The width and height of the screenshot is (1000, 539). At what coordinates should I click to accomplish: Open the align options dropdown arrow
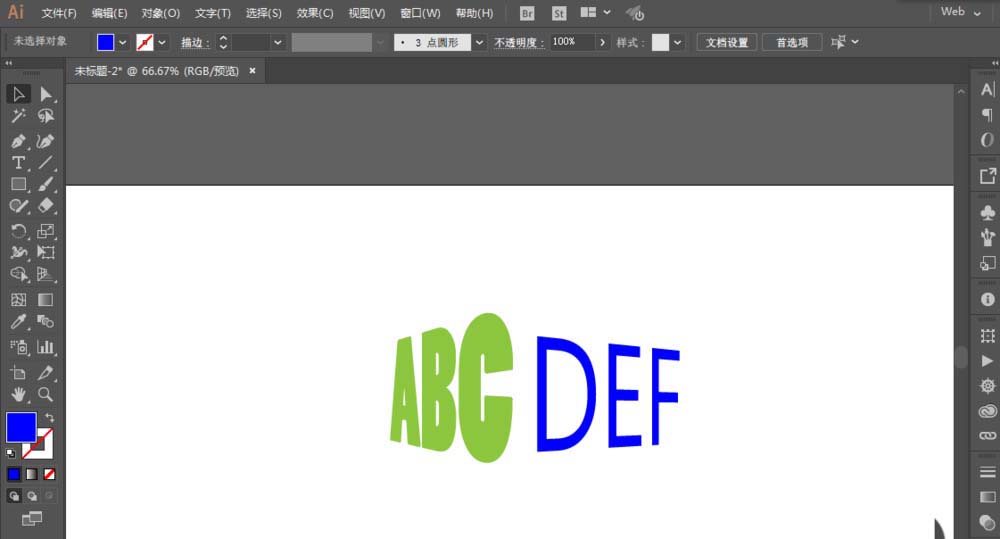click(x=855, y=42)
